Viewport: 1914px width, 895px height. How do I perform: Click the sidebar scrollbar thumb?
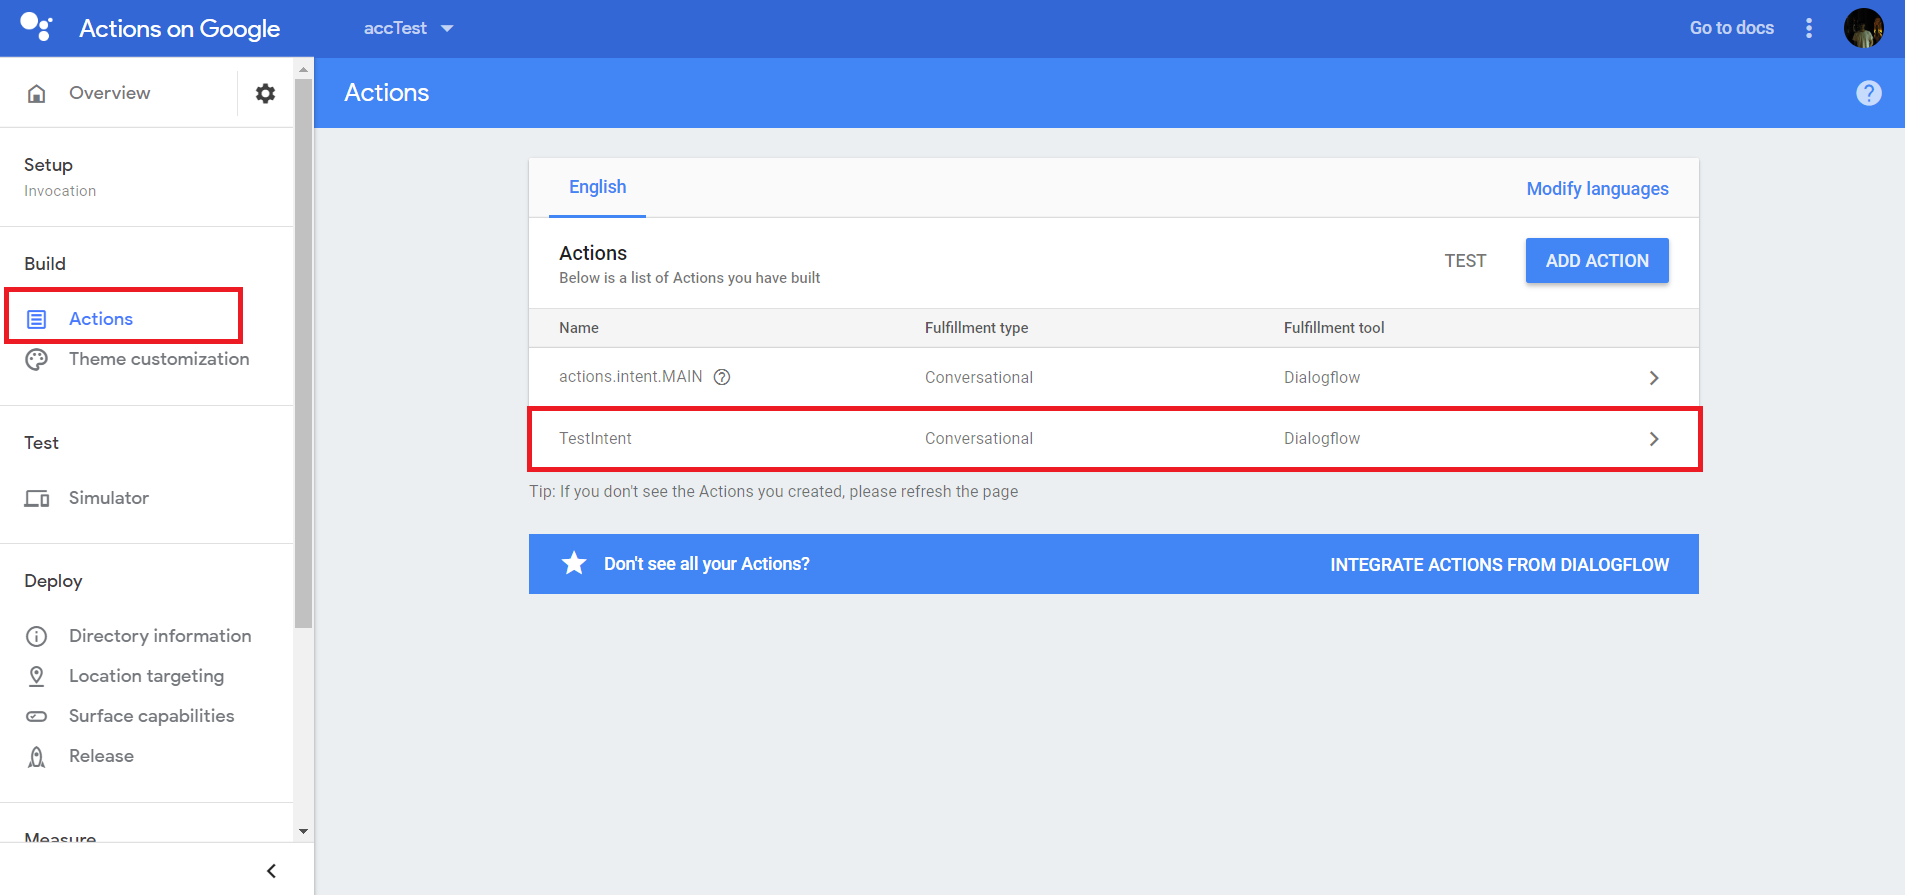click(303, 353)
